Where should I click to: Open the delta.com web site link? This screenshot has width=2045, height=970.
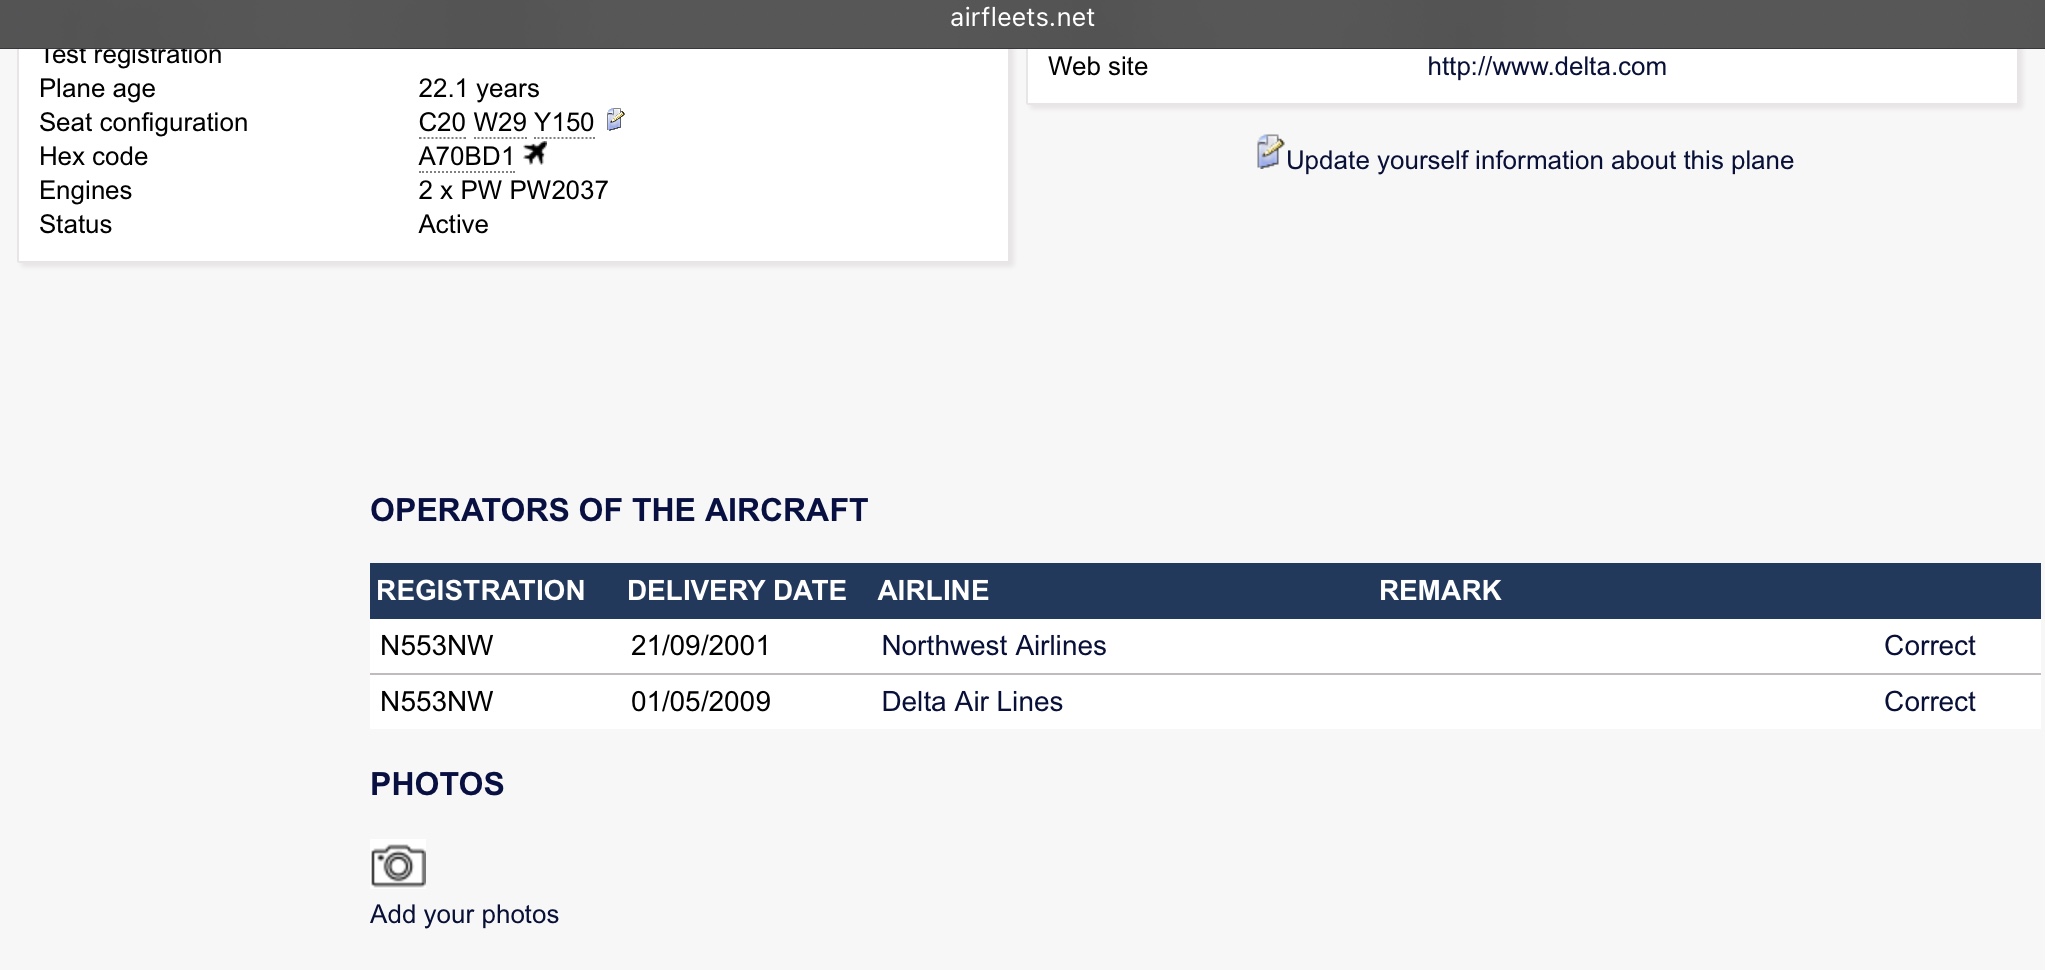[x=1546, y=67]
